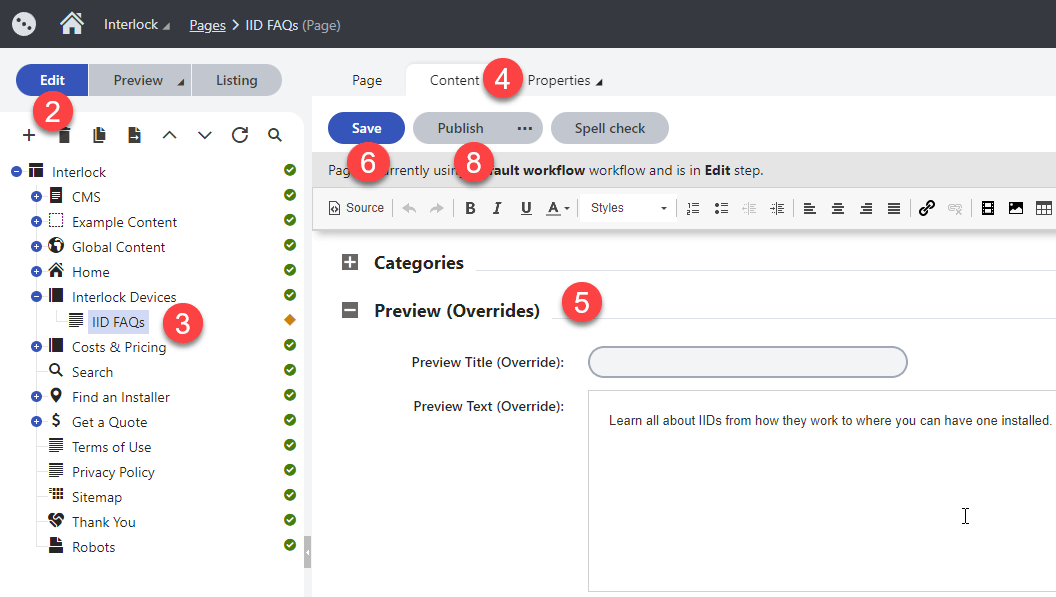Image resolution: width=1056 pixels, height=597 pixels.
Task: Open the Properties tab
Action: (564, 81)
